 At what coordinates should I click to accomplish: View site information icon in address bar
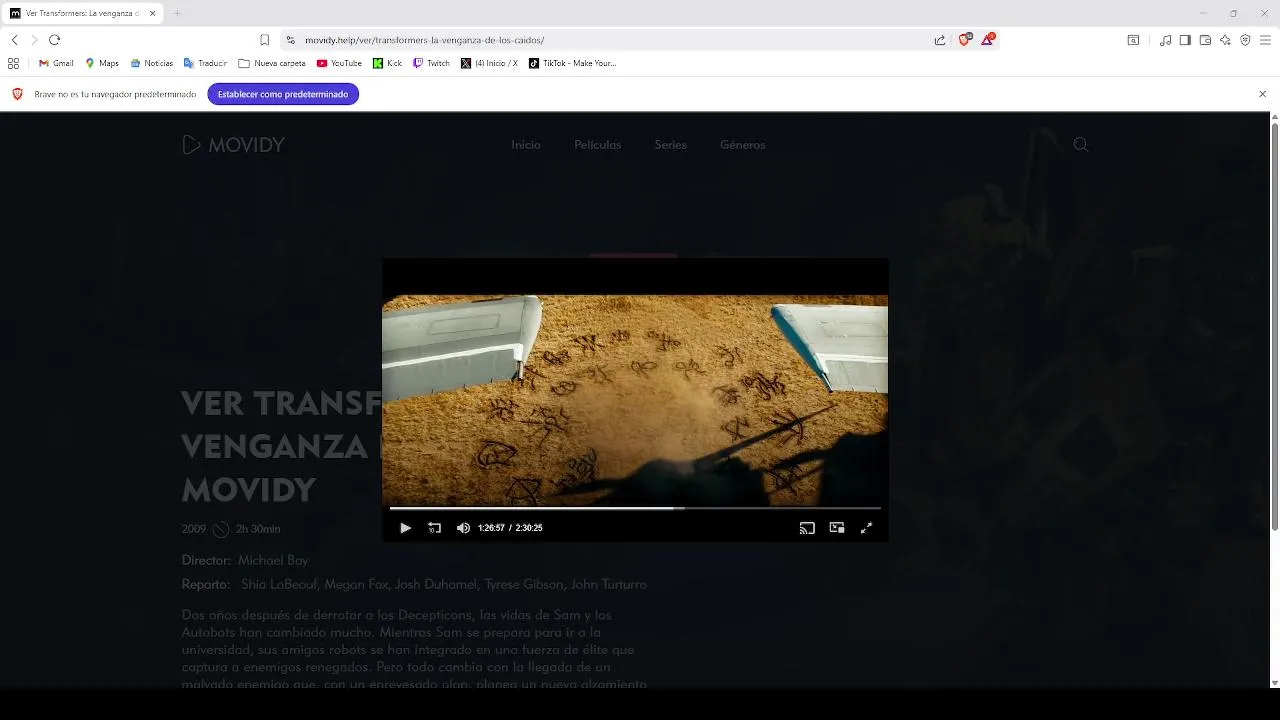290,40
